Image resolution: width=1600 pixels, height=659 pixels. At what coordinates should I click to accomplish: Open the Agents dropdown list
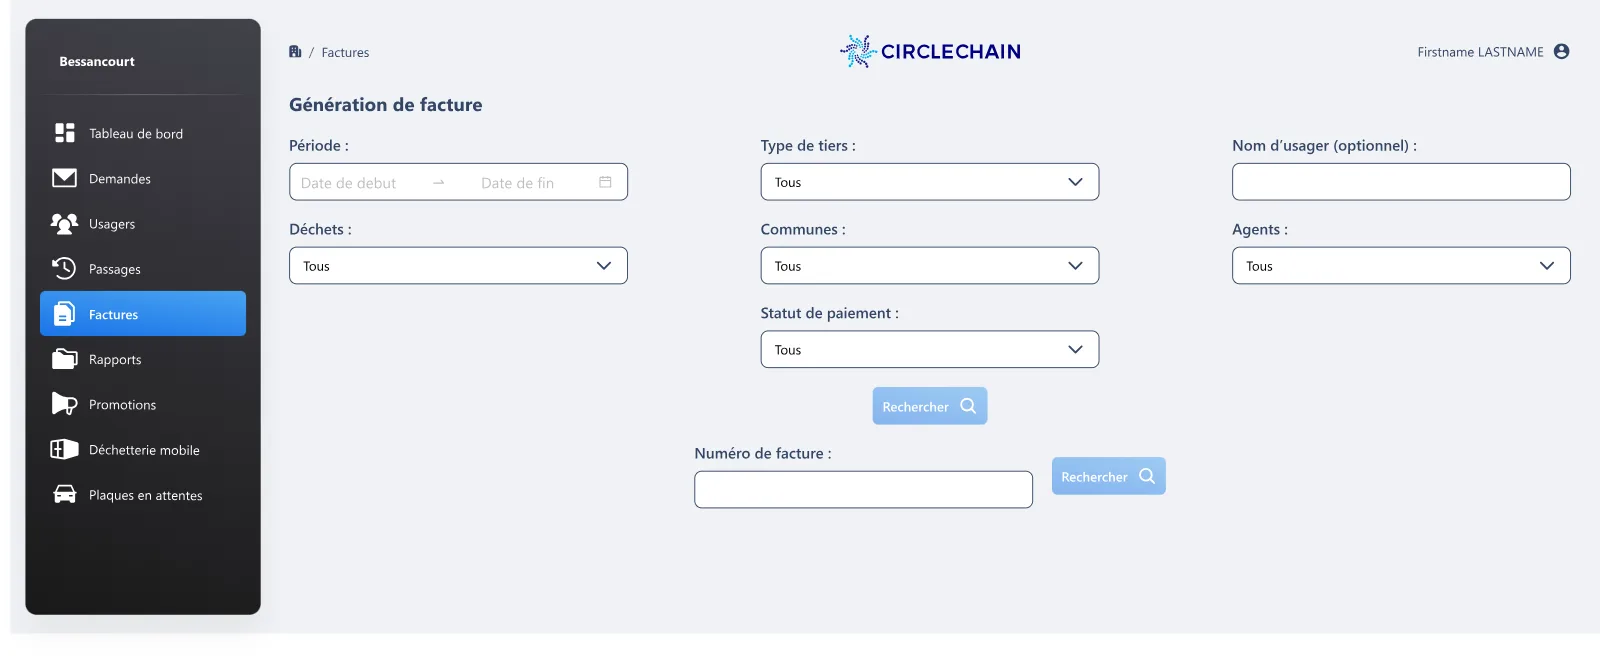point(1401,266)
